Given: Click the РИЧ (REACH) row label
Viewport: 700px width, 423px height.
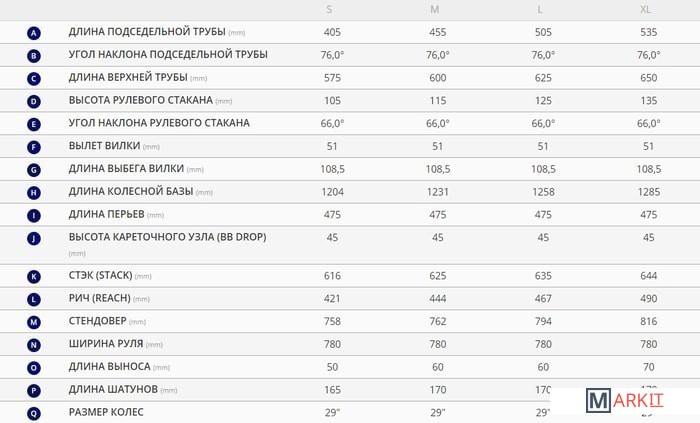Looking at the screenshot, I should [x=100, y=298].
